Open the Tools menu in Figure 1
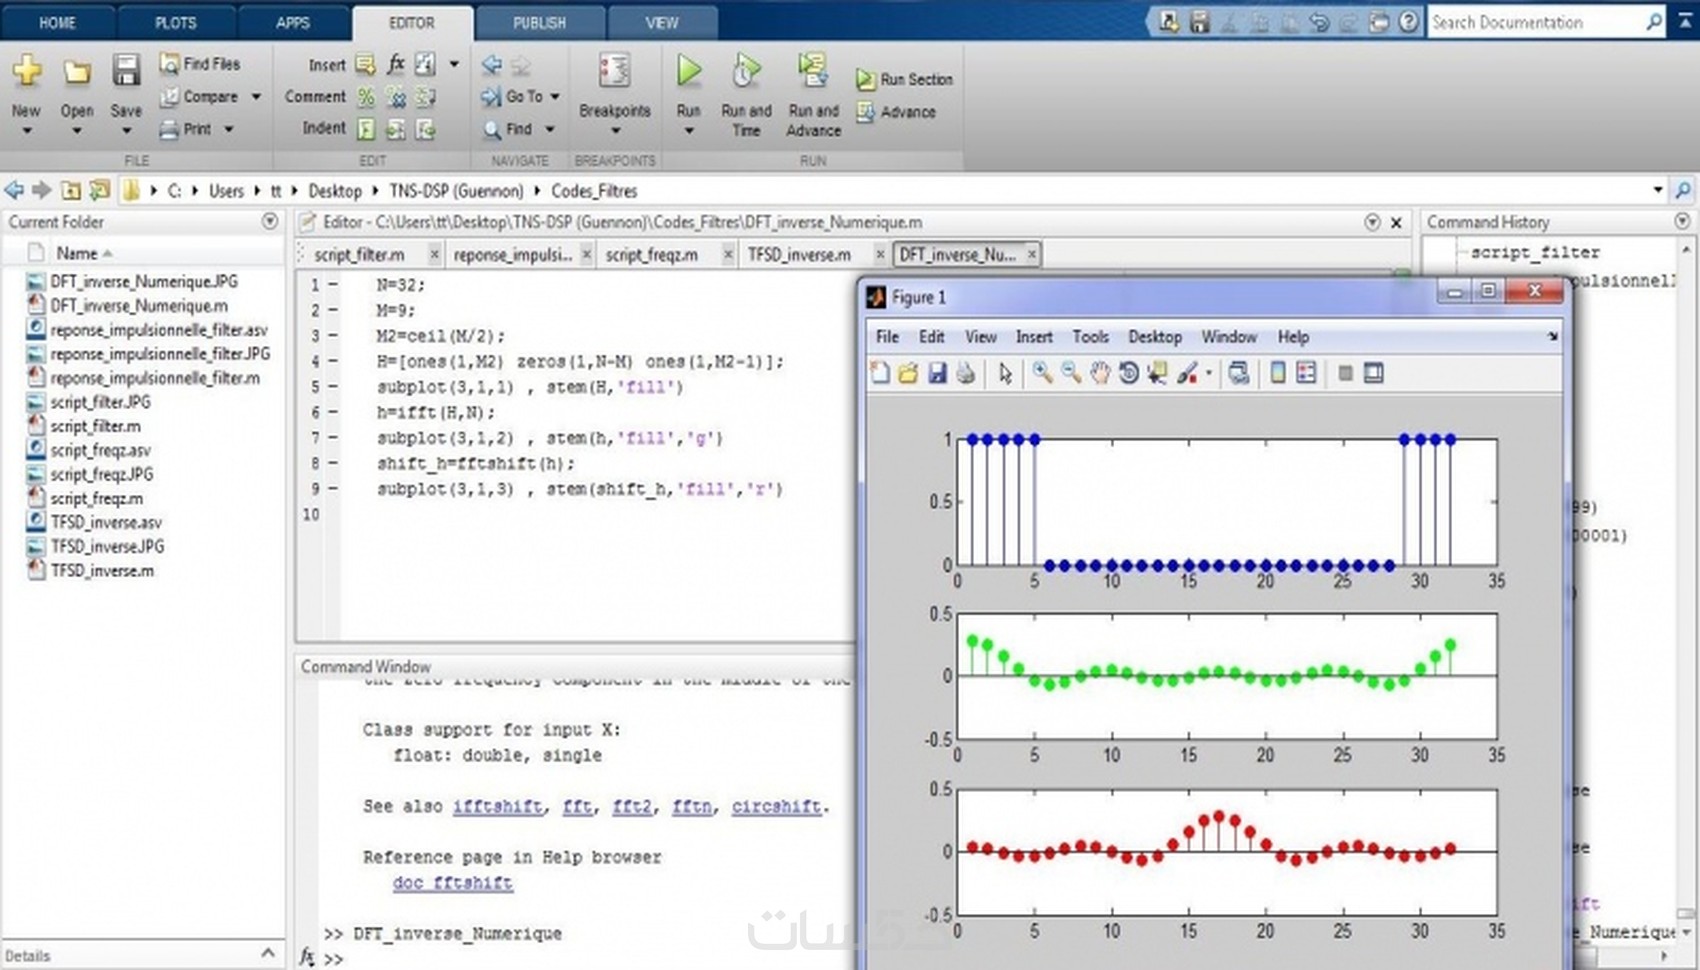The height and width of the screenshot is (970, 1700). 1090,337
